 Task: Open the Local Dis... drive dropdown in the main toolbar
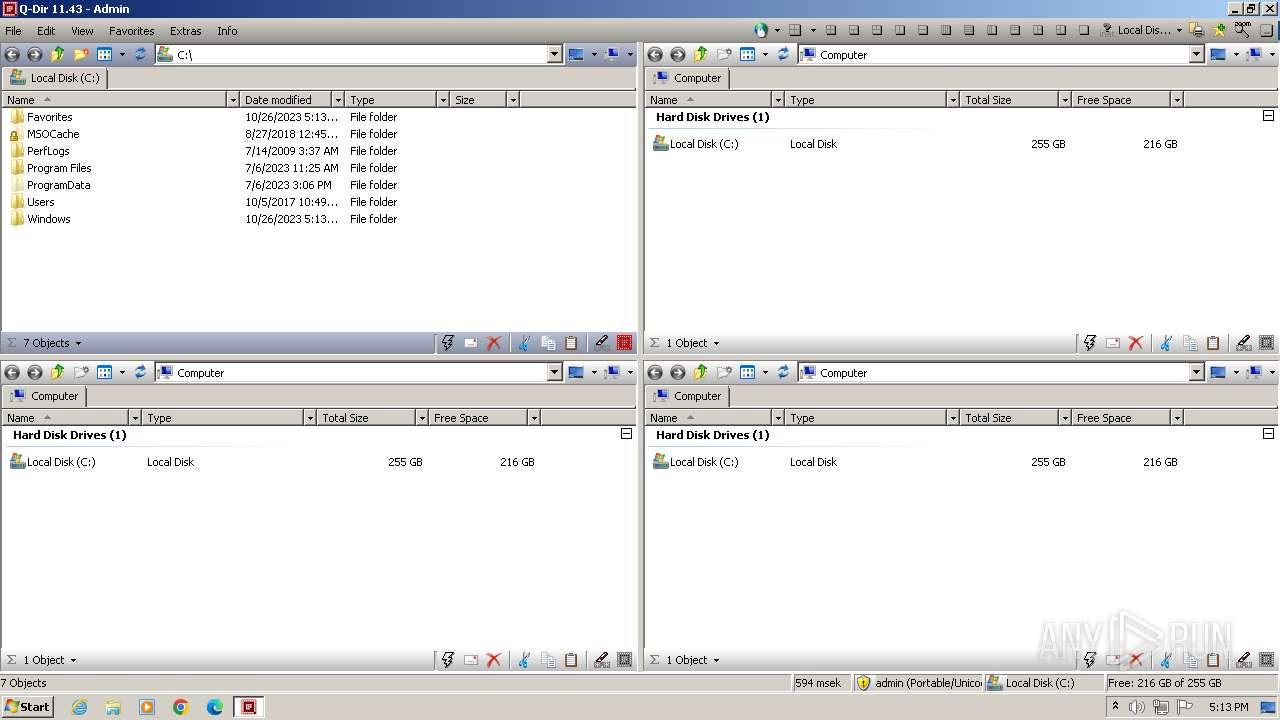point(1179,30)
